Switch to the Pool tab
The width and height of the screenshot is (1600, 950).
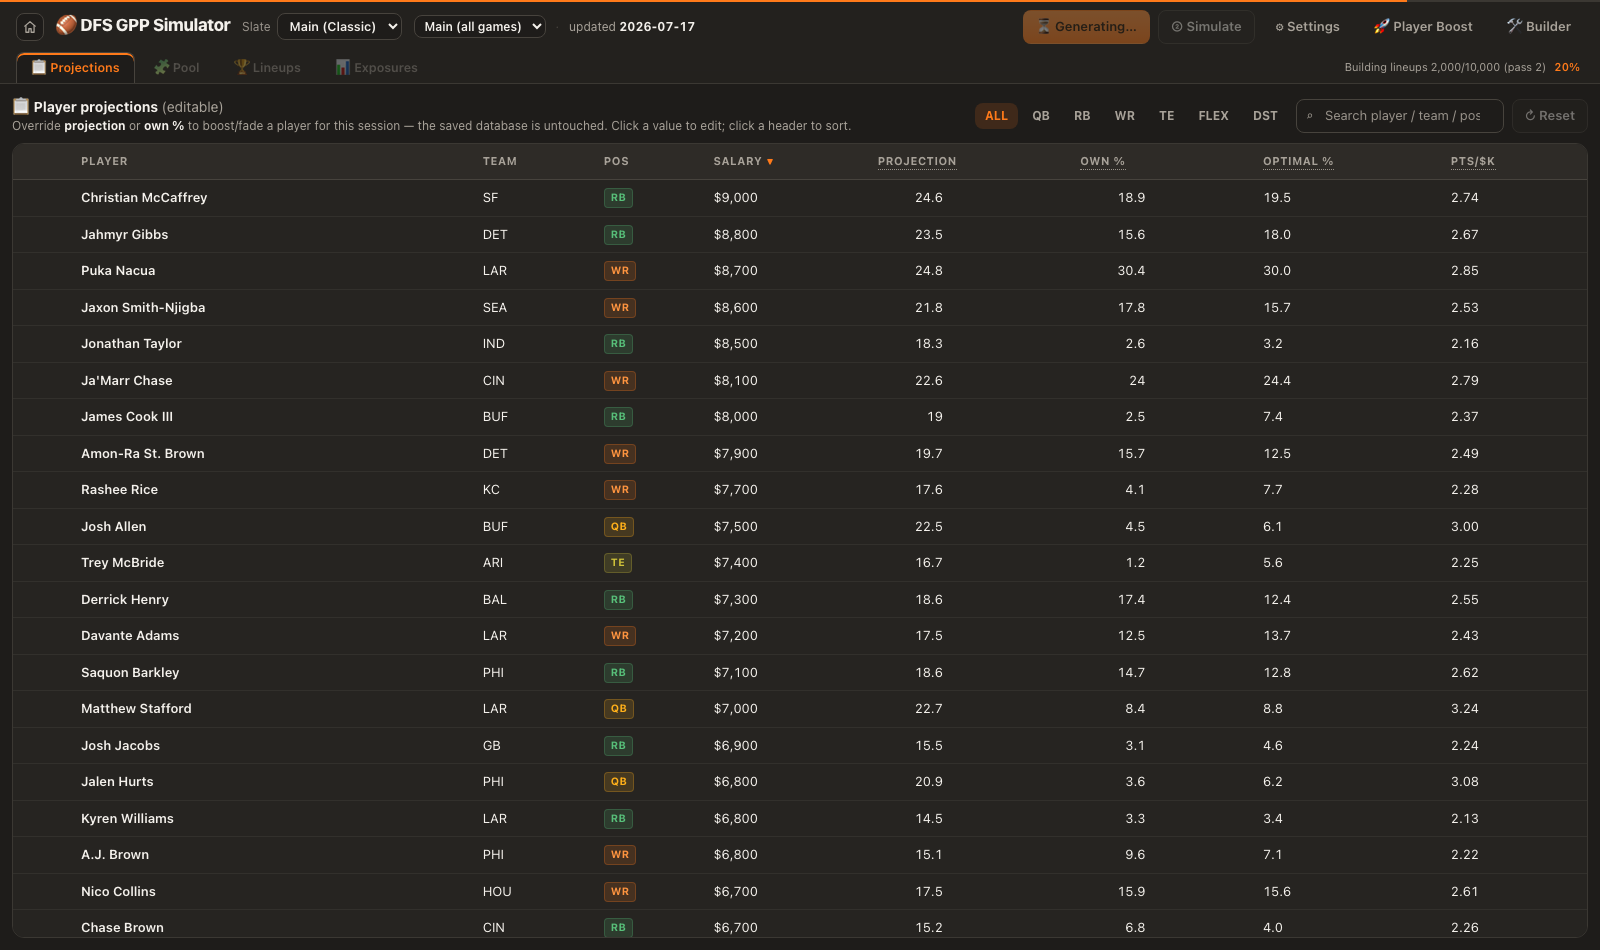point(176,67)
